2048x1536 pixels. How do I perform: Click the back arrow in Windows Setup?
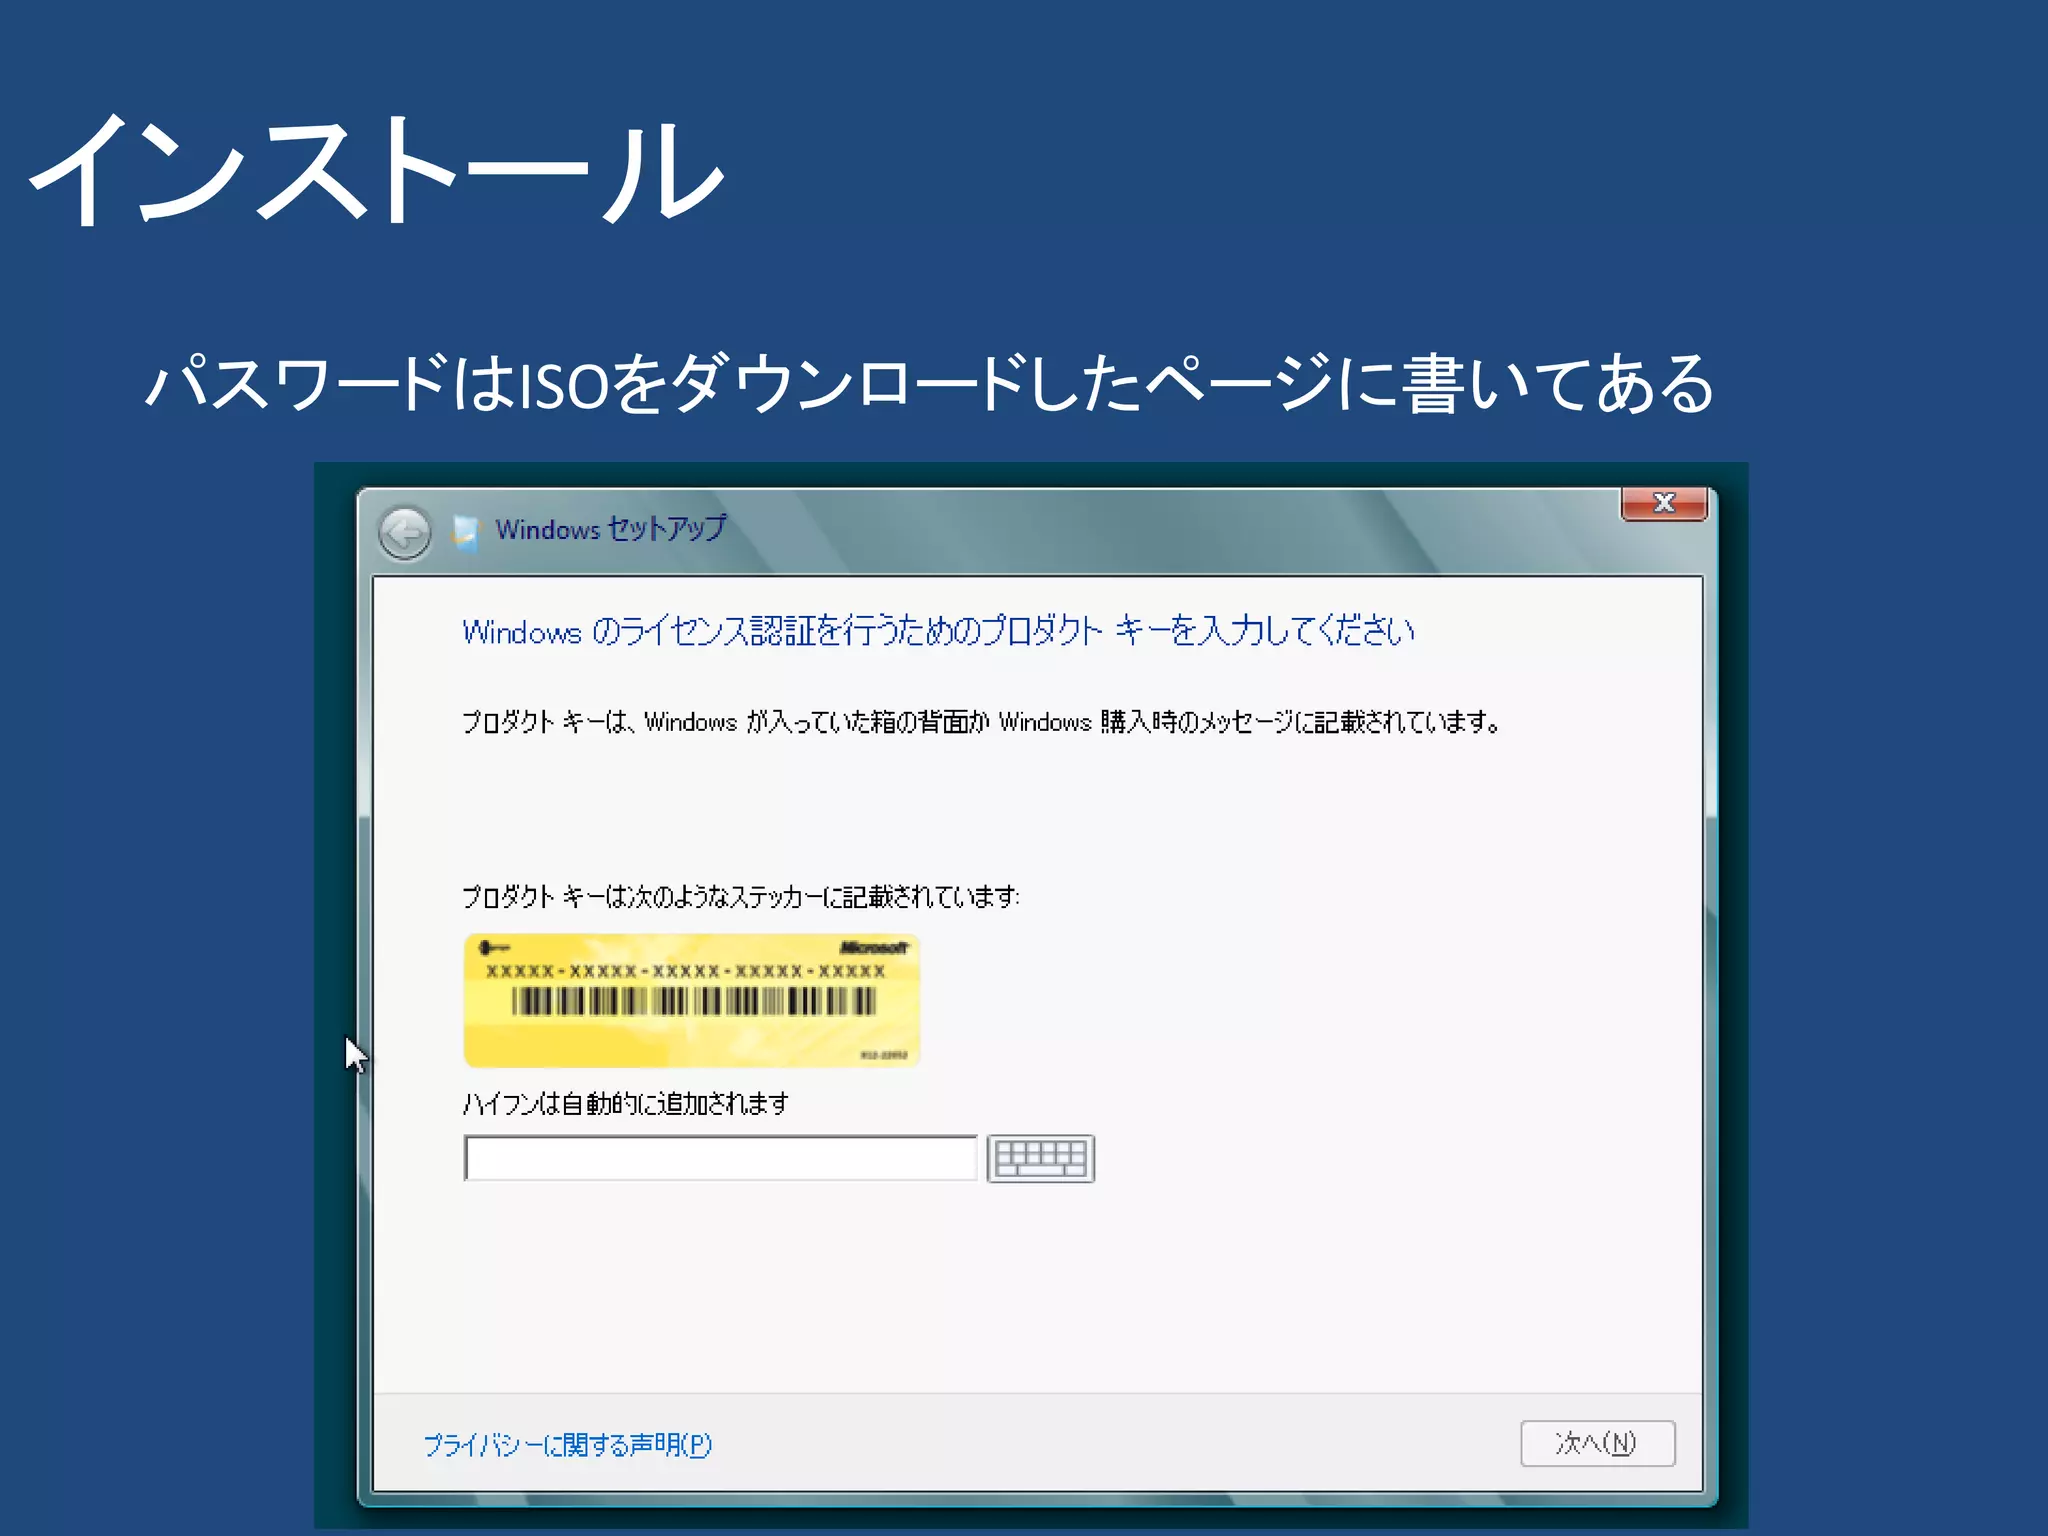pos(405,532)
